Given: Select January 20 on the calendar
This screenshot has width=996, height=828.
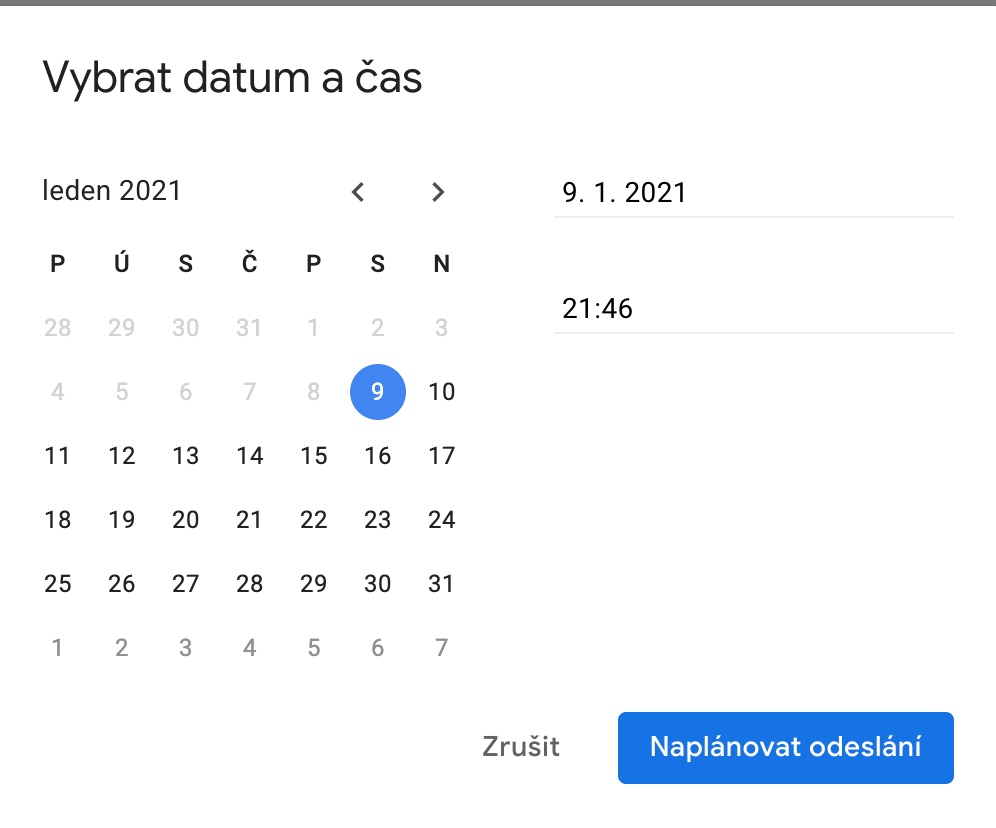Looking at the screenshot, I should tap(185, 520).
